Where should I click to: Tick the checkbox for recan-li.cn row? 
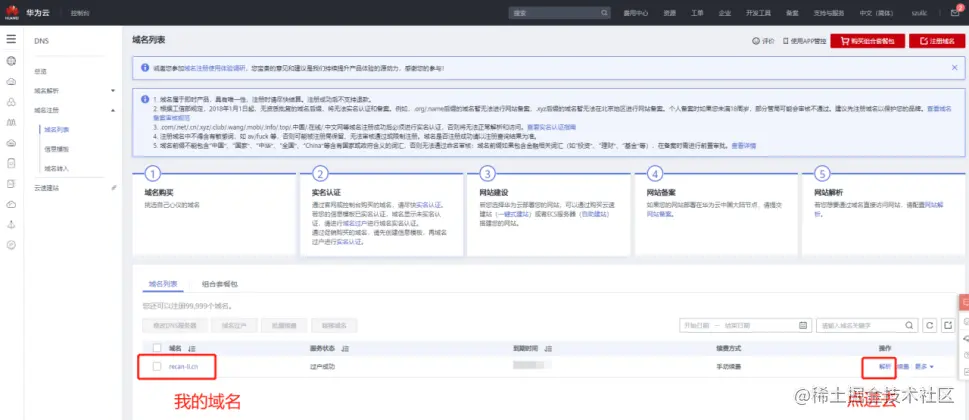(x=157, y=366)
